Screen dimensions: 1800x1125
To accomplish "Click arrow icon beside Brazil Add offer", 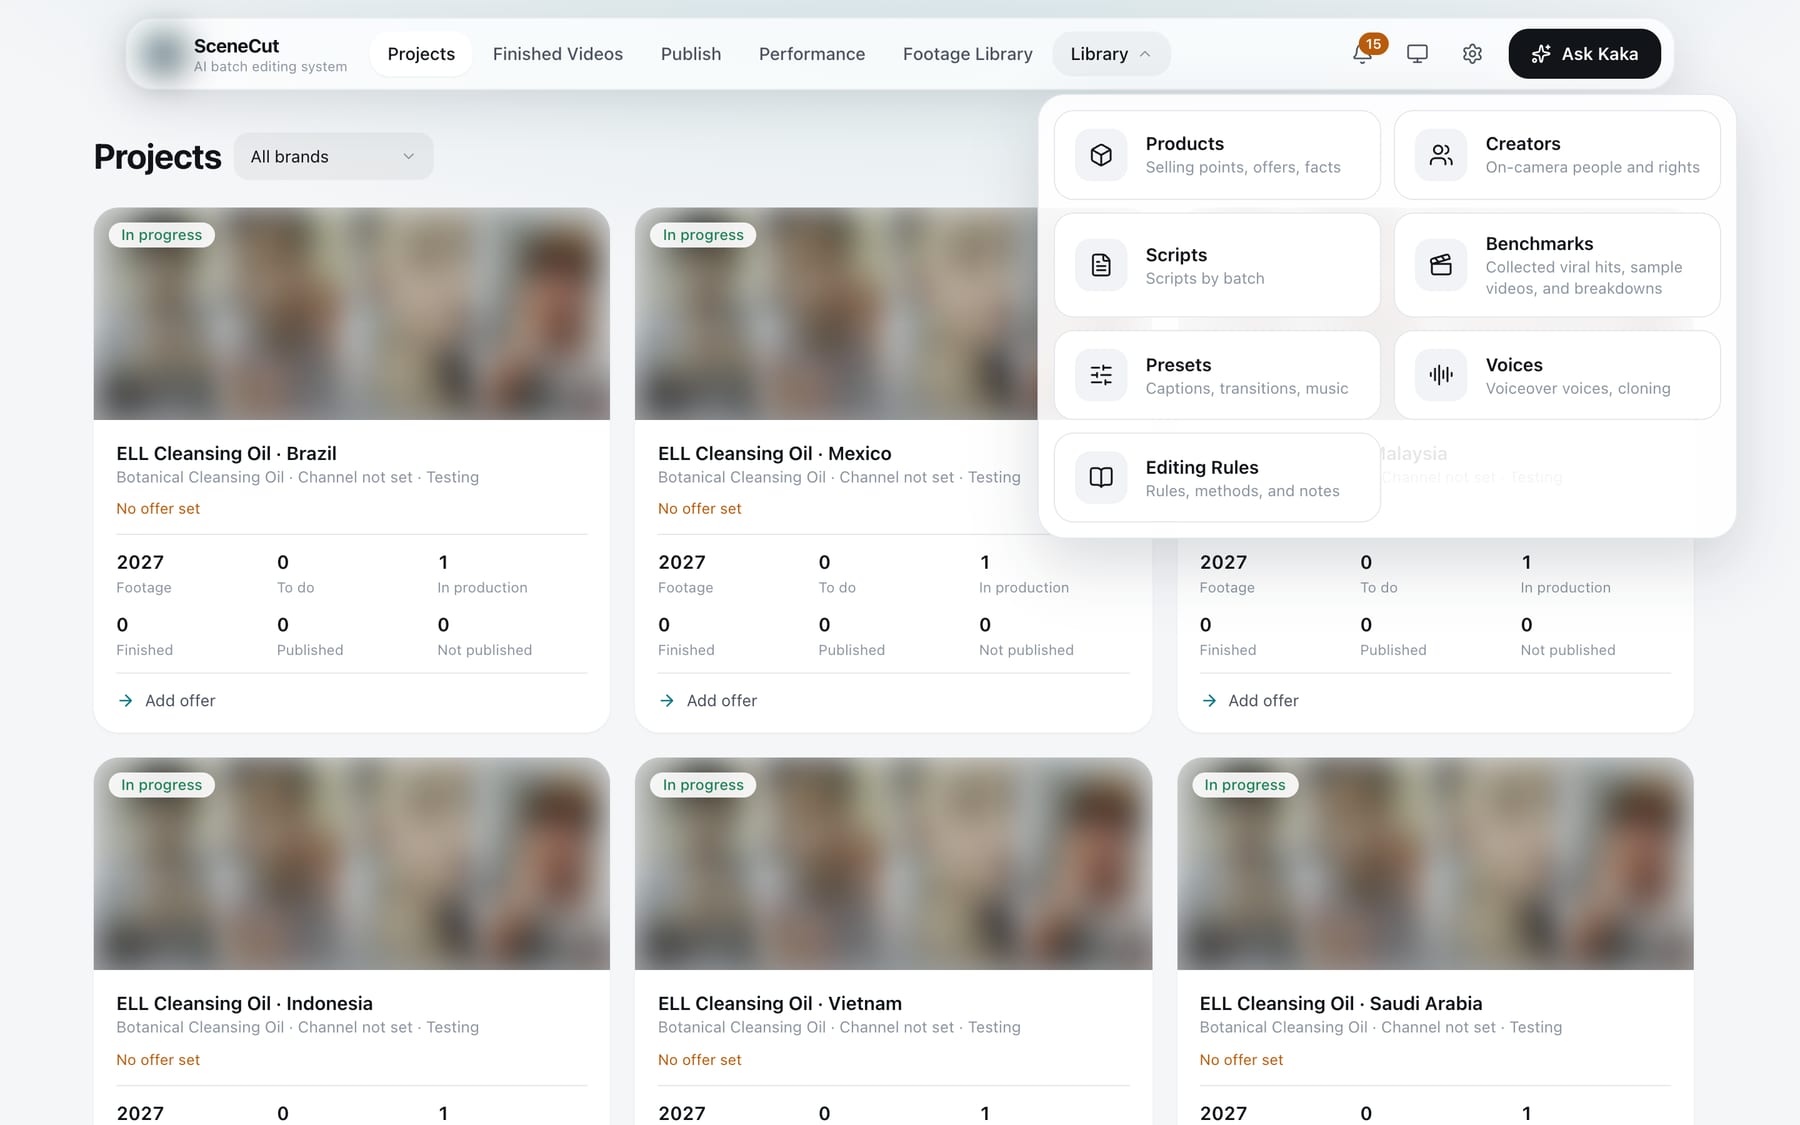I will coord(125,701).
